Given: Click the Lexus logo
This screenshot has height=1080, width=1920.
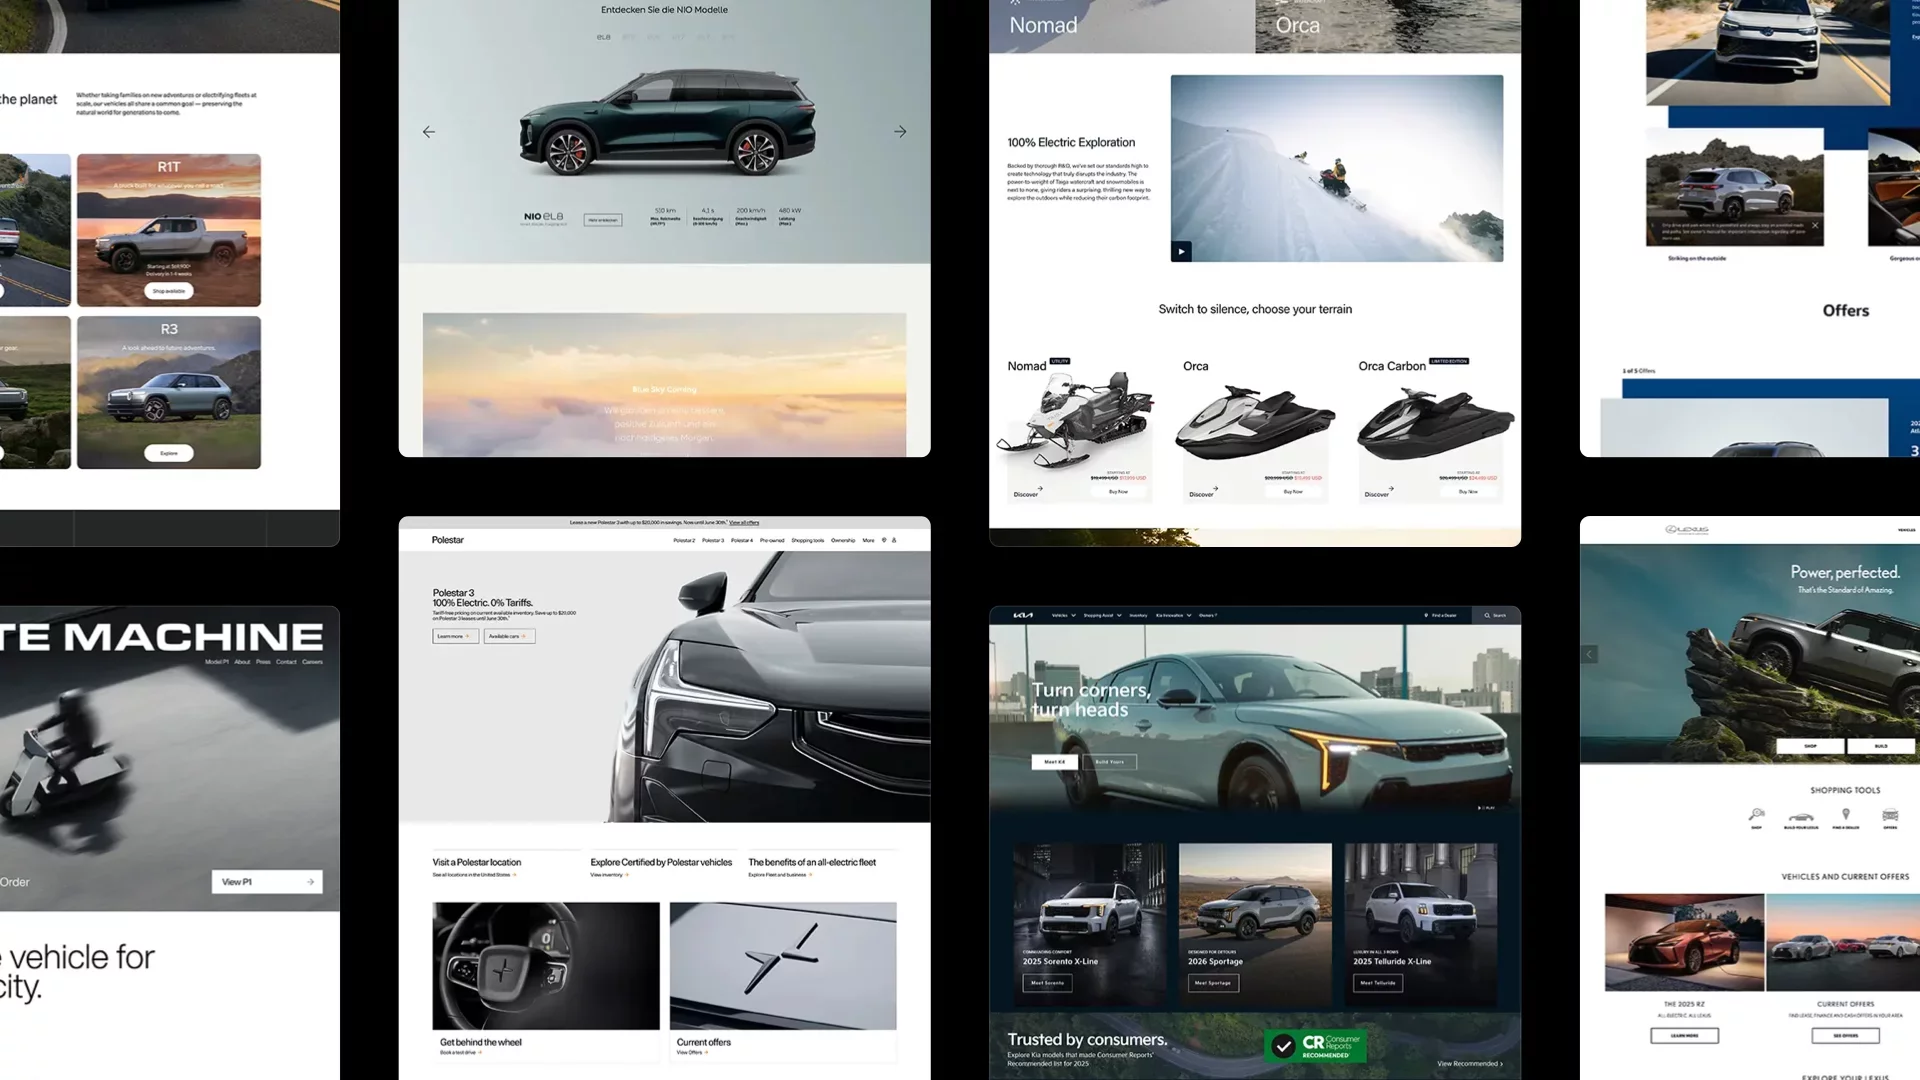Looking at the screenshot, I should click(1687, 530).
